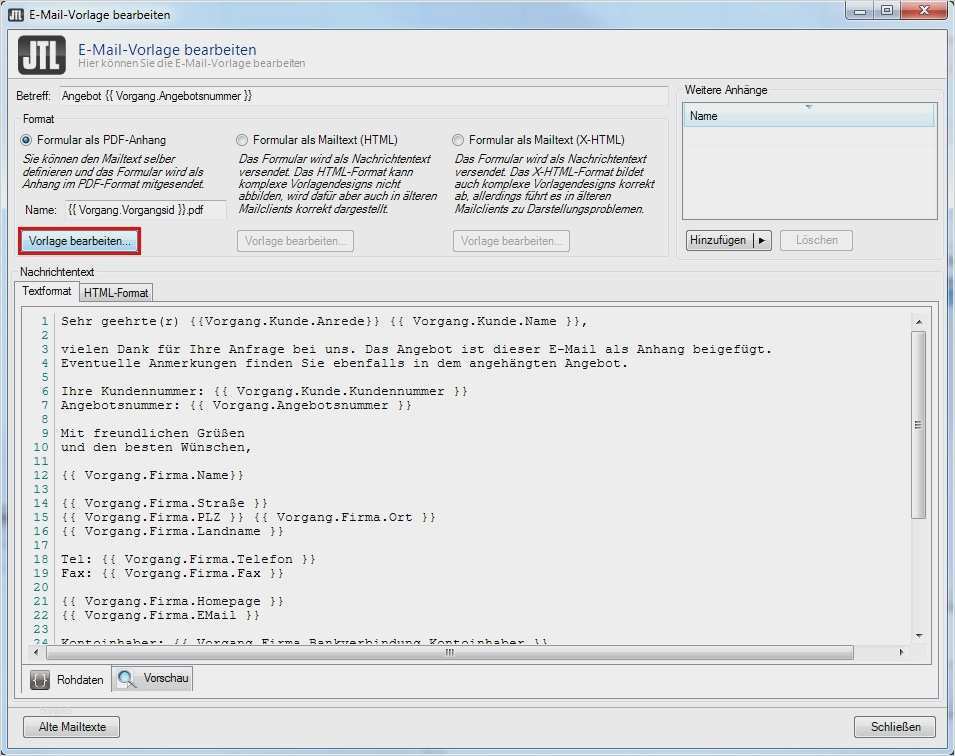This screenshot has height=756, width=955.
Task: Click the '{{ Vorgang.Firma.Homepage }}' line
Action: [172, 602]
